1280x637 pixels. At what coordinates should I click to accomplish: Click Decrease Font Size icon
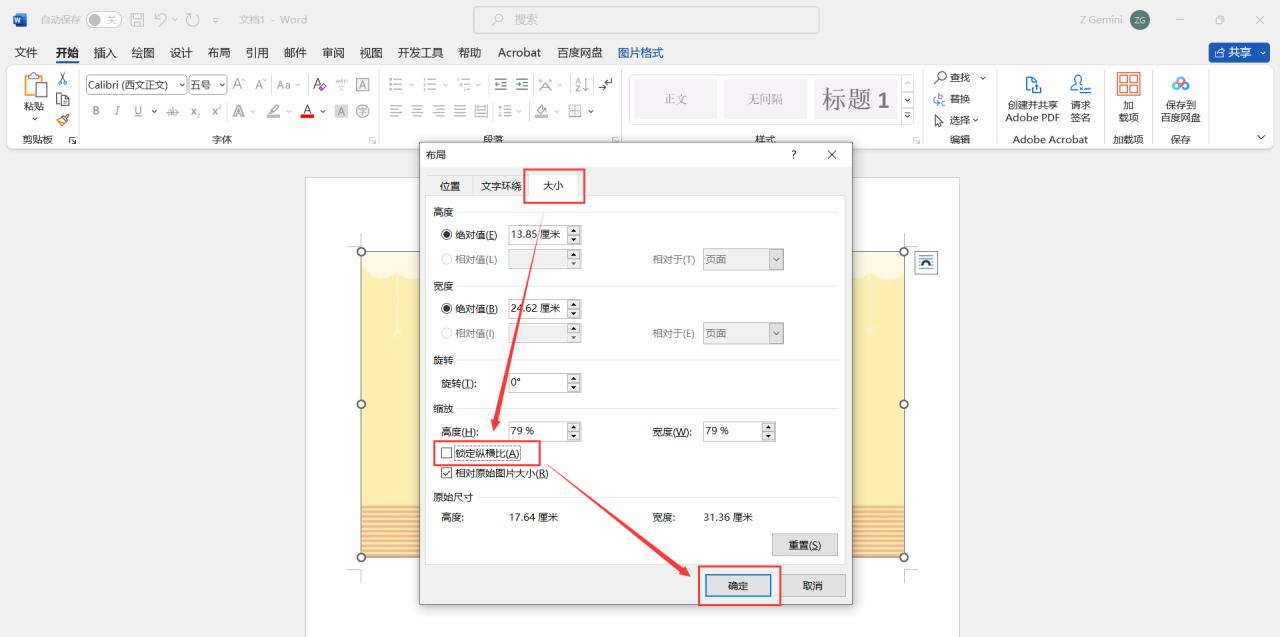coord(260,85)
